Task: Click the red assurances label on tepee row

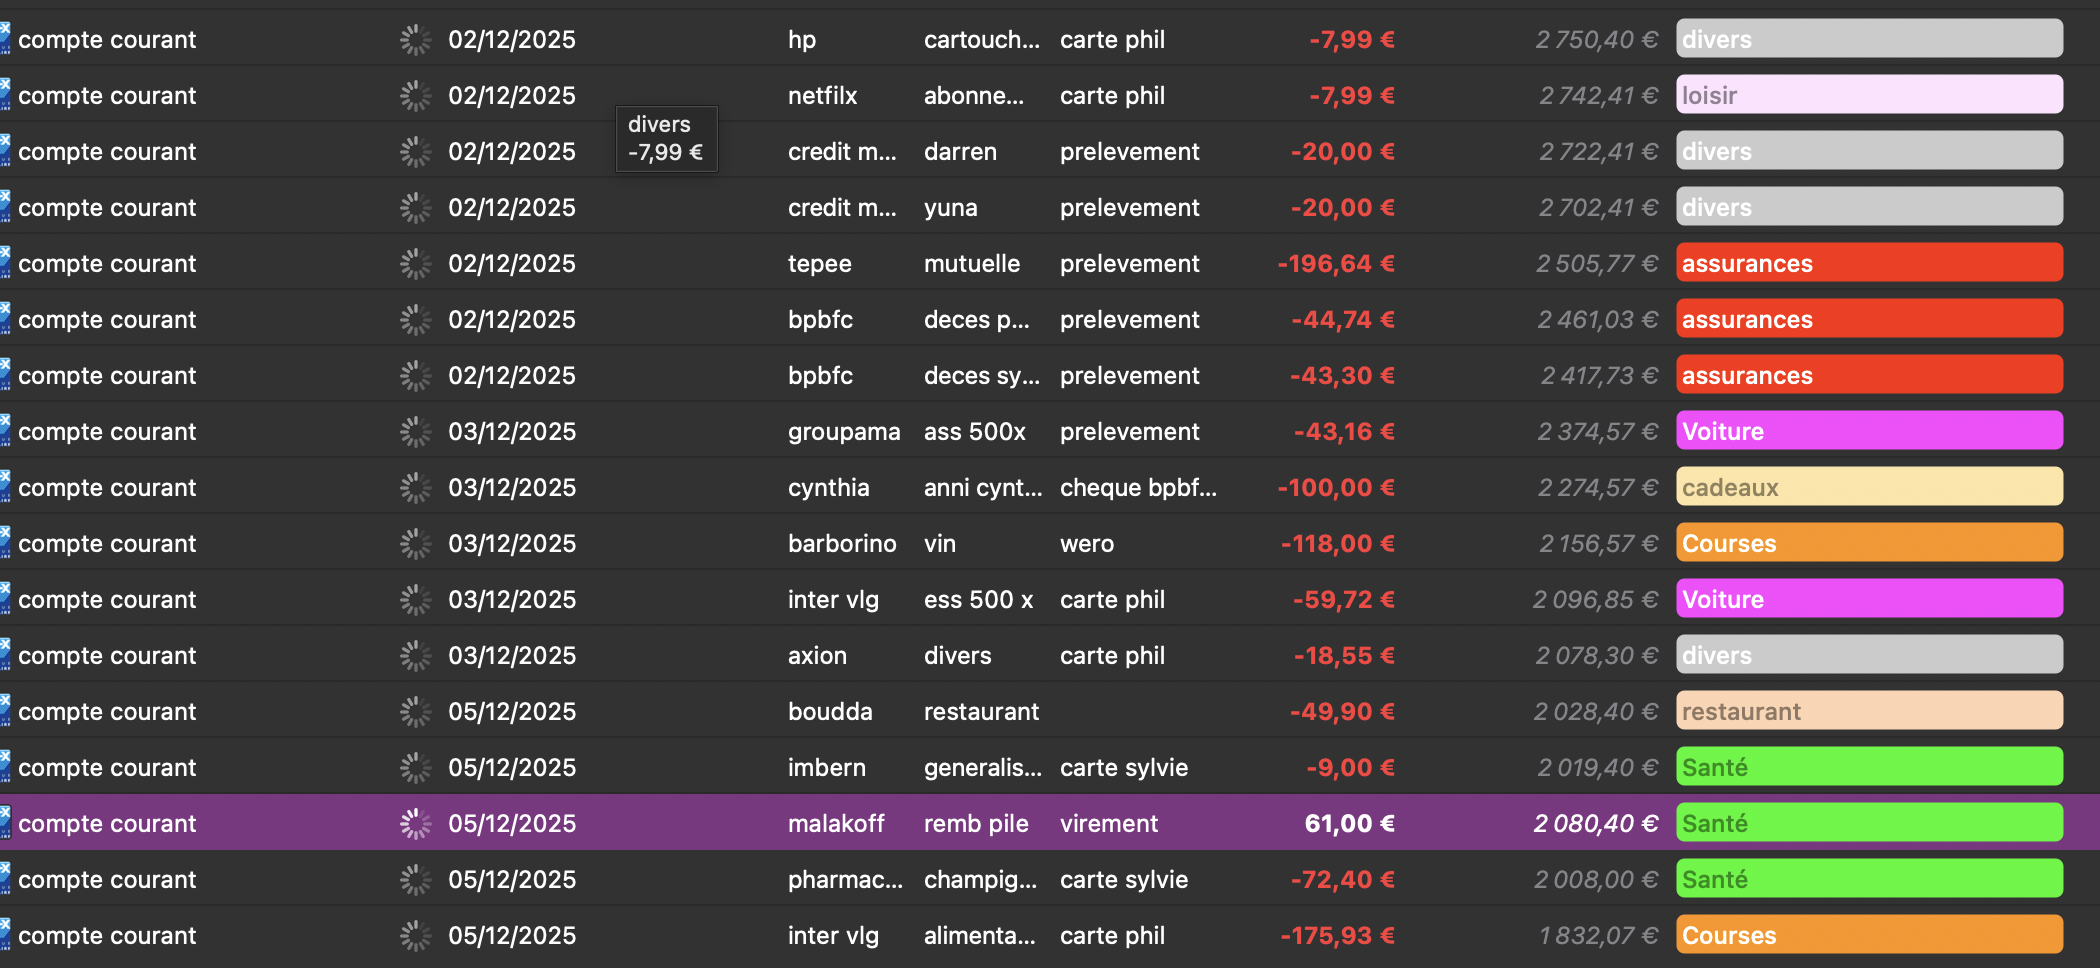Action: click(1868, 264)
